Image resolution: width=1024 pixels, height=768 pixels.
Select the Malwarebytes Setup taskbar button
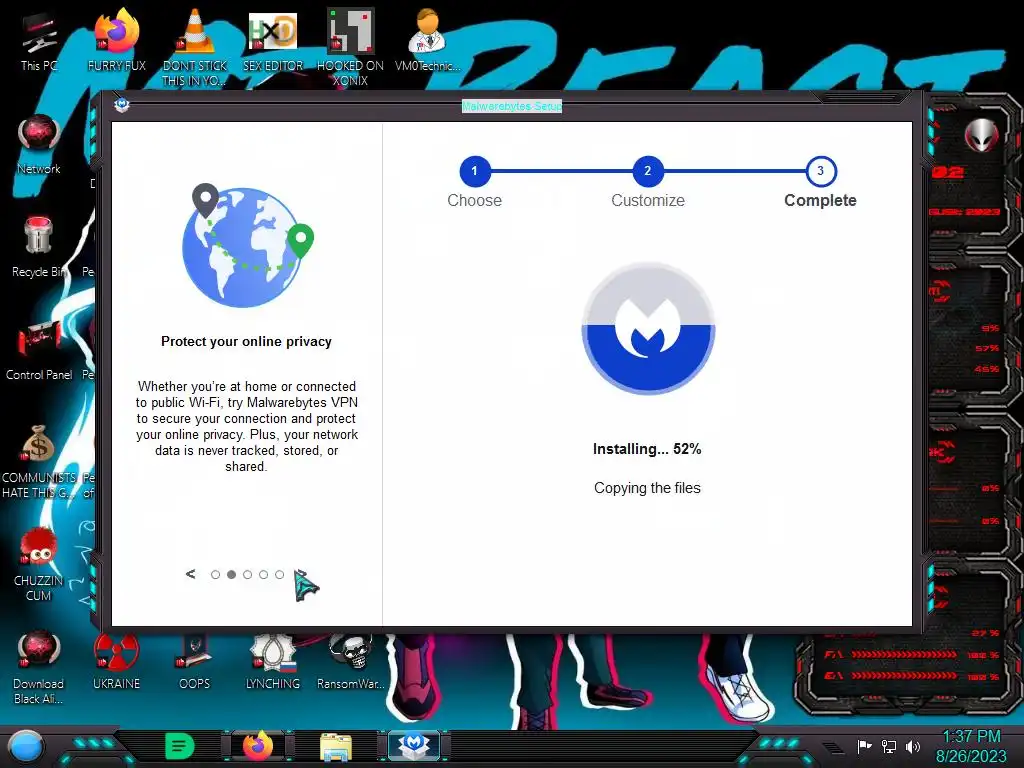point(414,746)
